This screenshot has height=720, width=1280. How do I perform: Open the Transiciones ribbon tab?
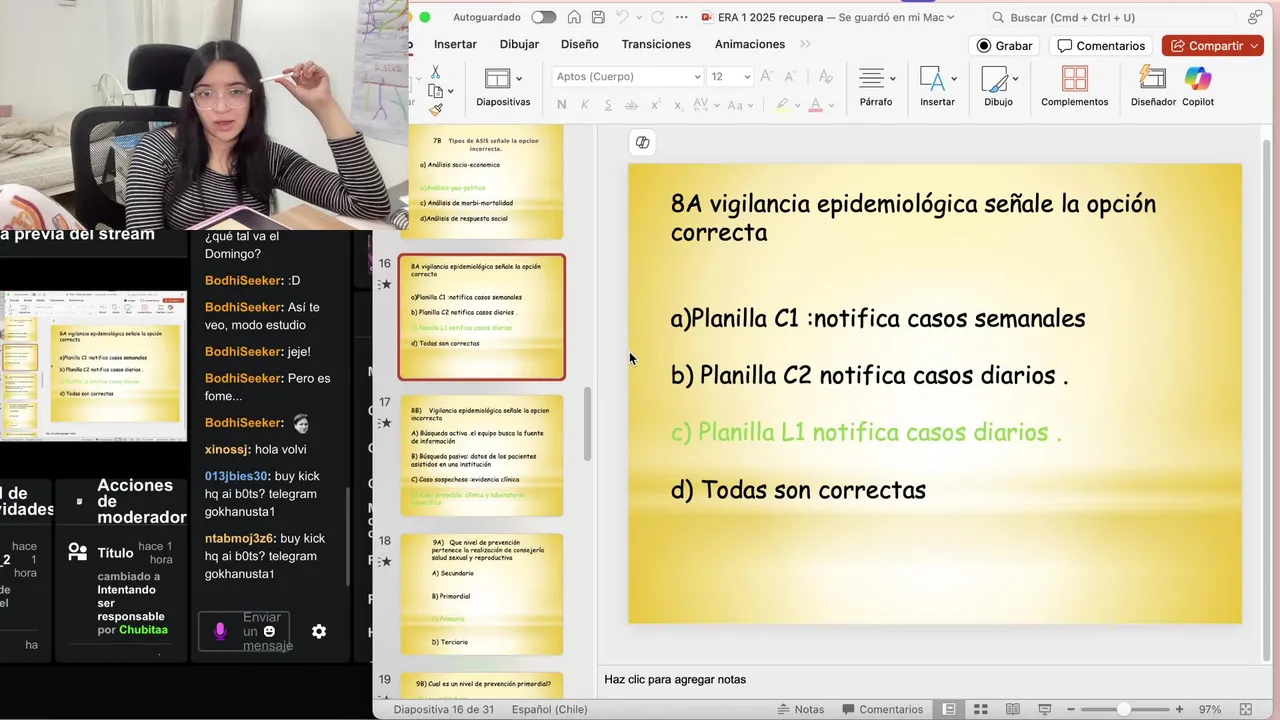pos(656,44)
